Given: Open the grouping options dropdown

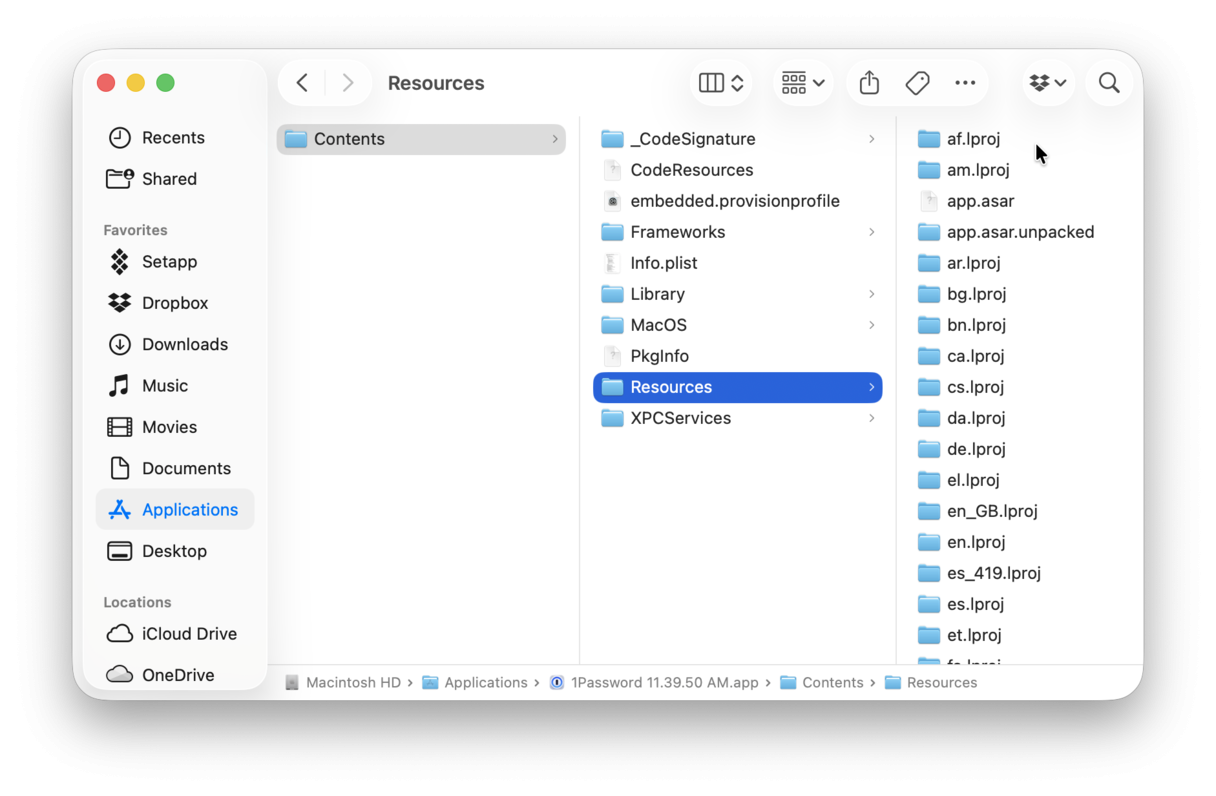Looking at the screenshot, I should pyautogui.click(x=802, y=83).
